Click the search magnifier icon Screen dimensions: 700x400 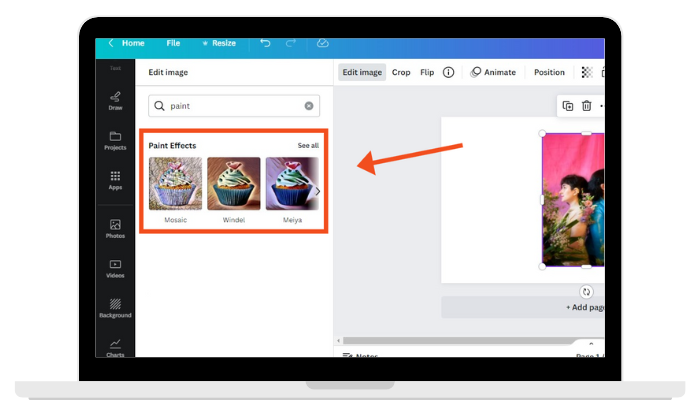pyautogui.click(x=159, y=106)
